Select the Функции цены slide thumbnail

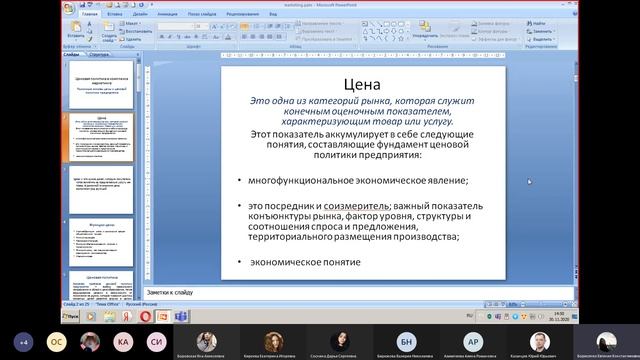coord(101,242)
